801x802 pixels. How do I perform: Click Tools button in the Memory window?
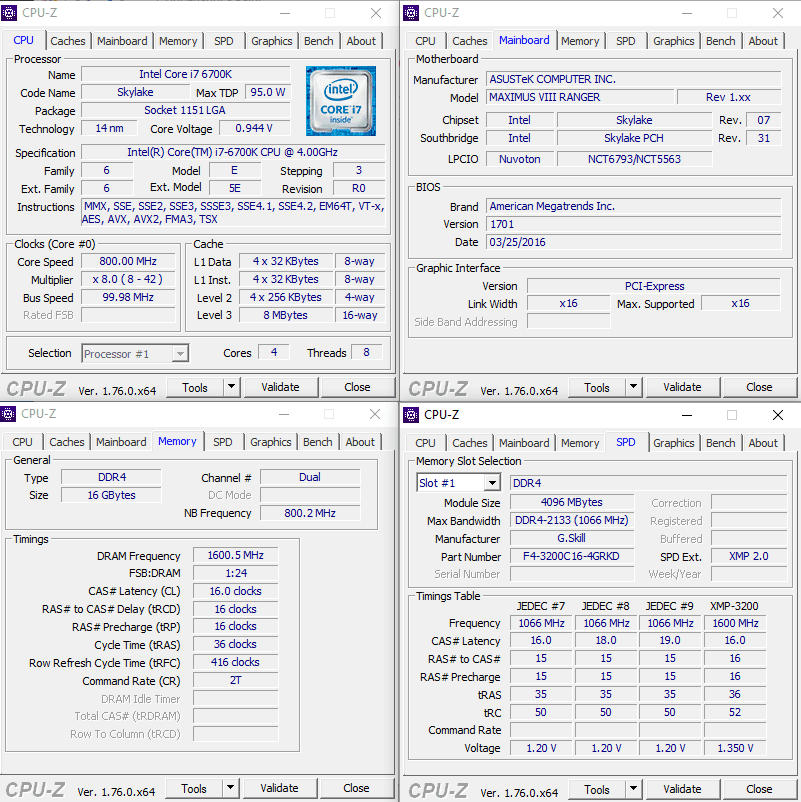click(194, 788)
